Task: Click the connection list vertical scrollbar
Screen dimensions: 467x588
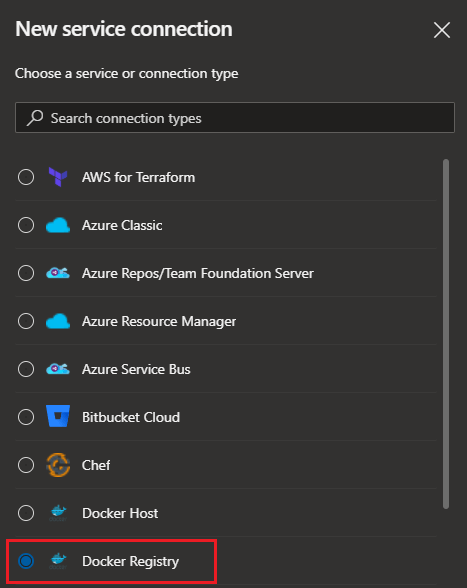Action: pos(446,334)
